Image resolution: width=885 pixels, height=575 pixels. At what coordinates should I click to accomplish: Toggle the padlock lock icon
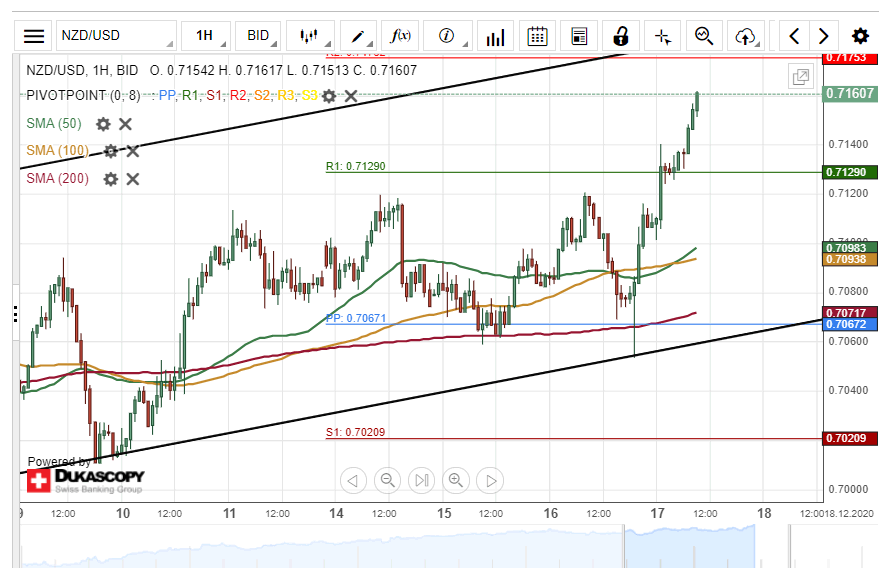click(x=620, y=36)
